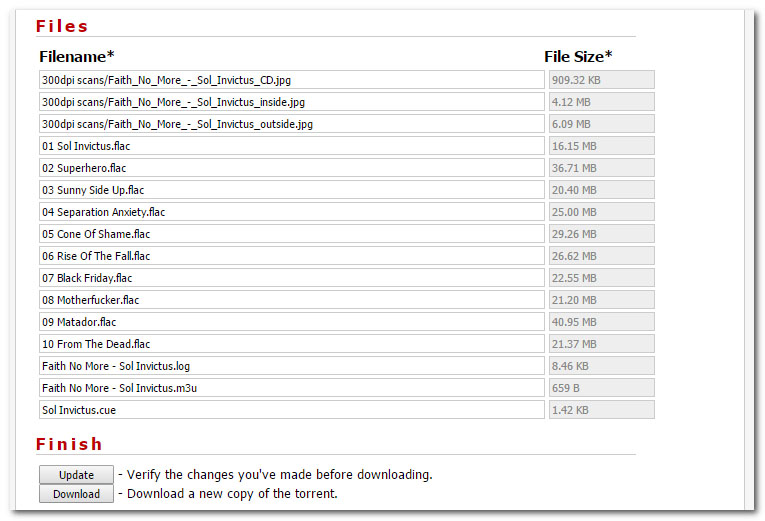Edit the 10 From The Dead.flac filename
This screenshot has height=521, width=765.
[291, 344]
